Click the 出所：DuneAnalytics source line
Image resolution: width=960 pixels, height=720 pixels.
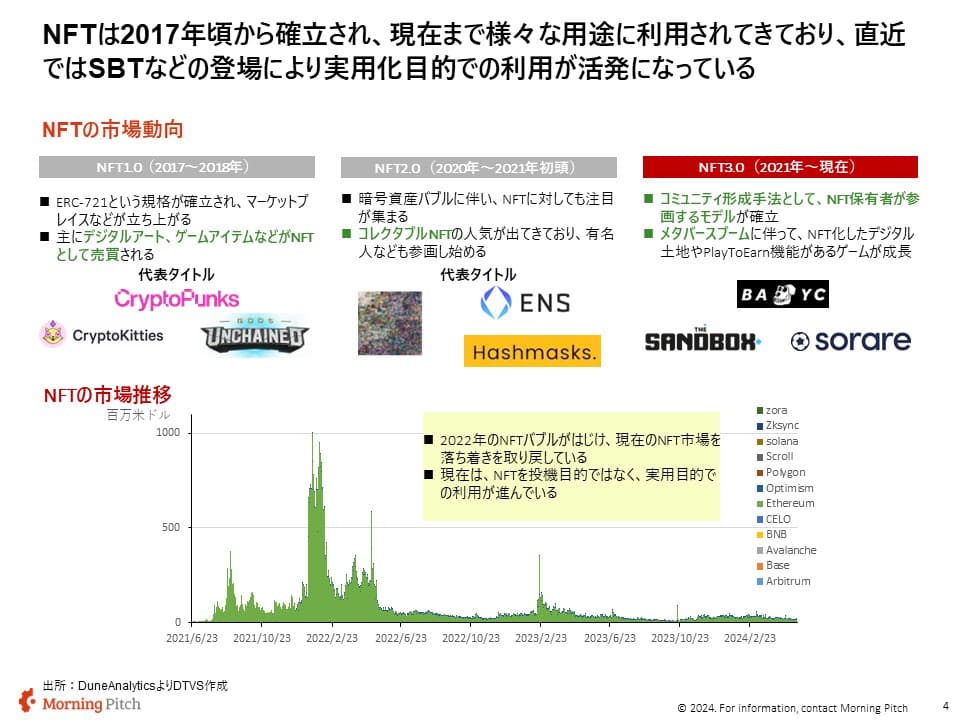pos(135,686)
